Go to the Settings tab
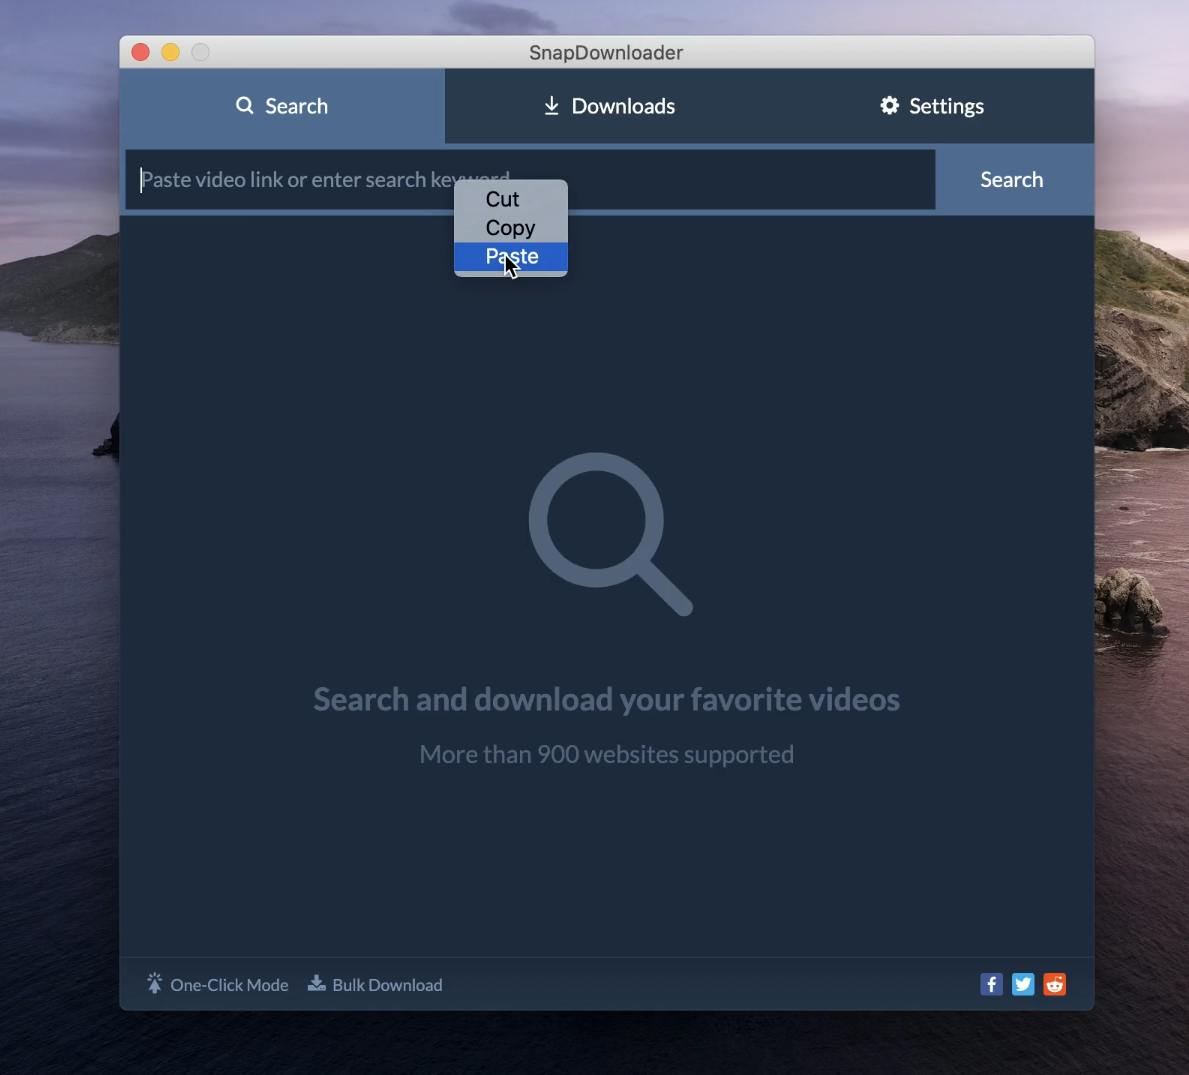Image resolution: width=1189 pixels, height=1075 pixels. tap(932, 106)
